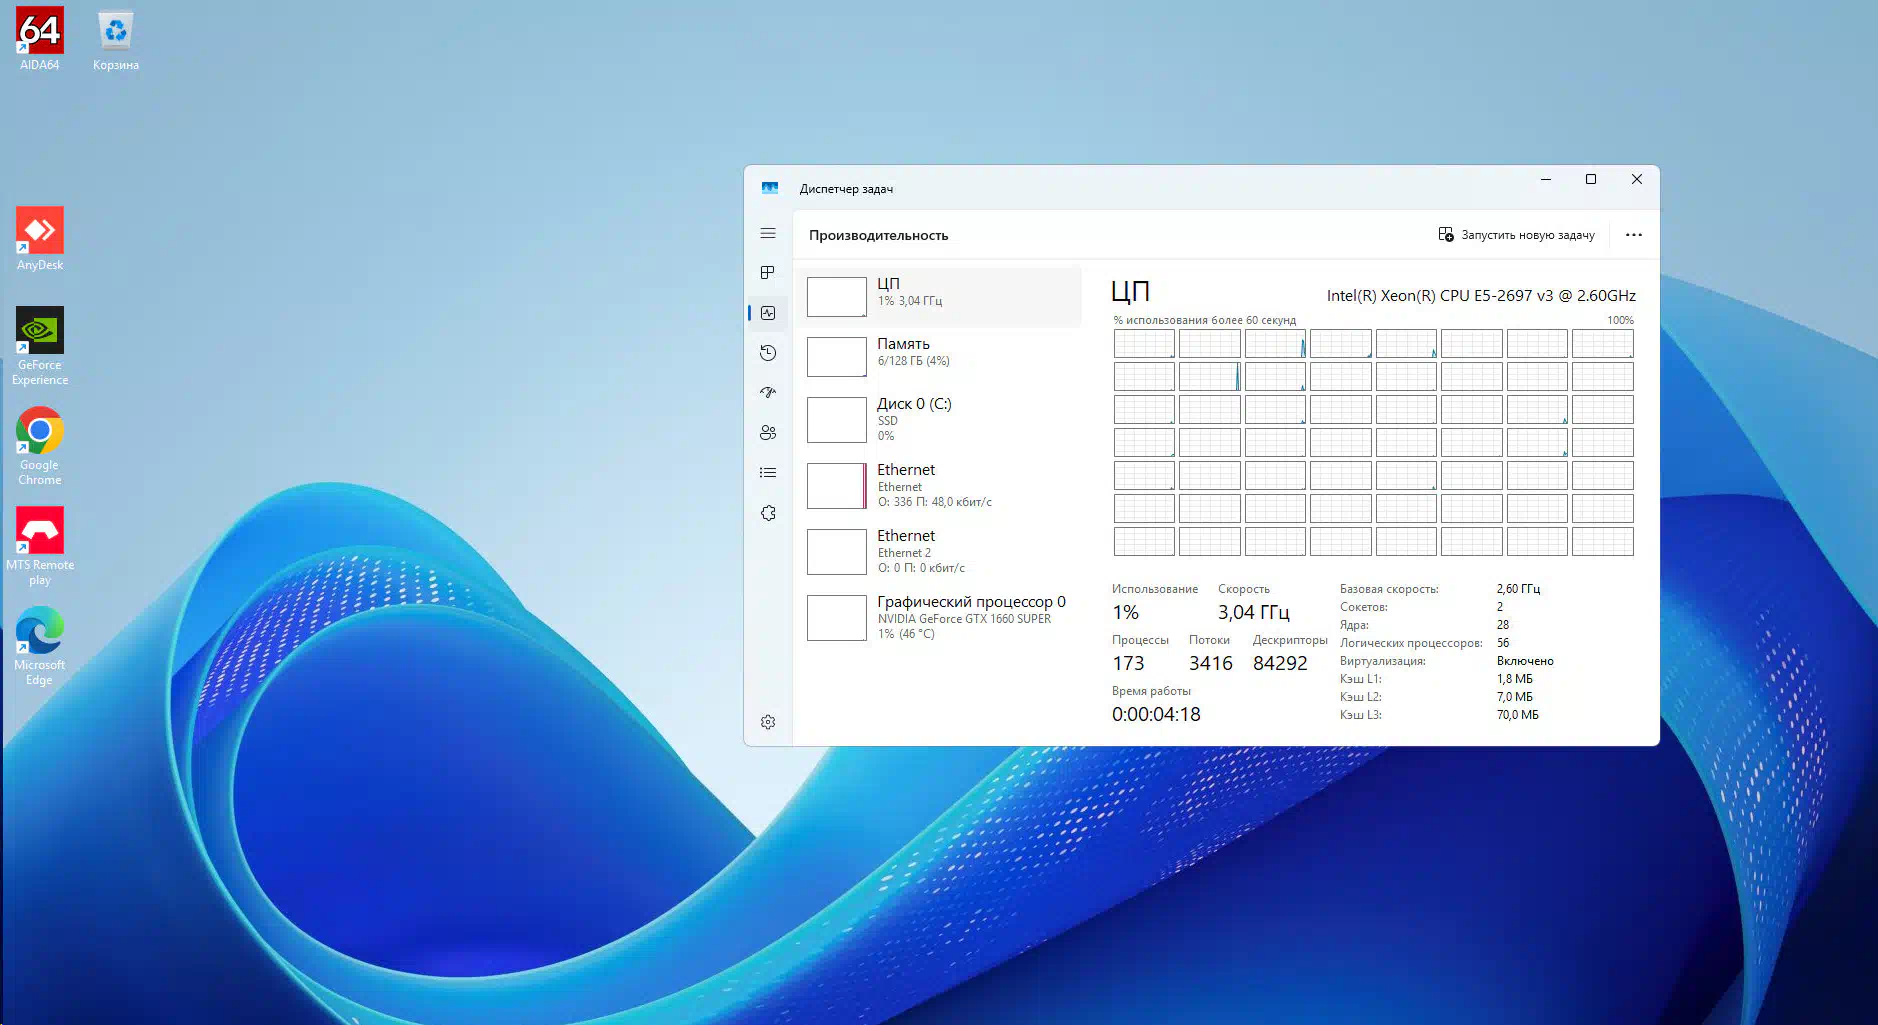The image size is (1878, 1025).
Task: Select the AIDA64 desktop shortcut
Action: [40, 40]
